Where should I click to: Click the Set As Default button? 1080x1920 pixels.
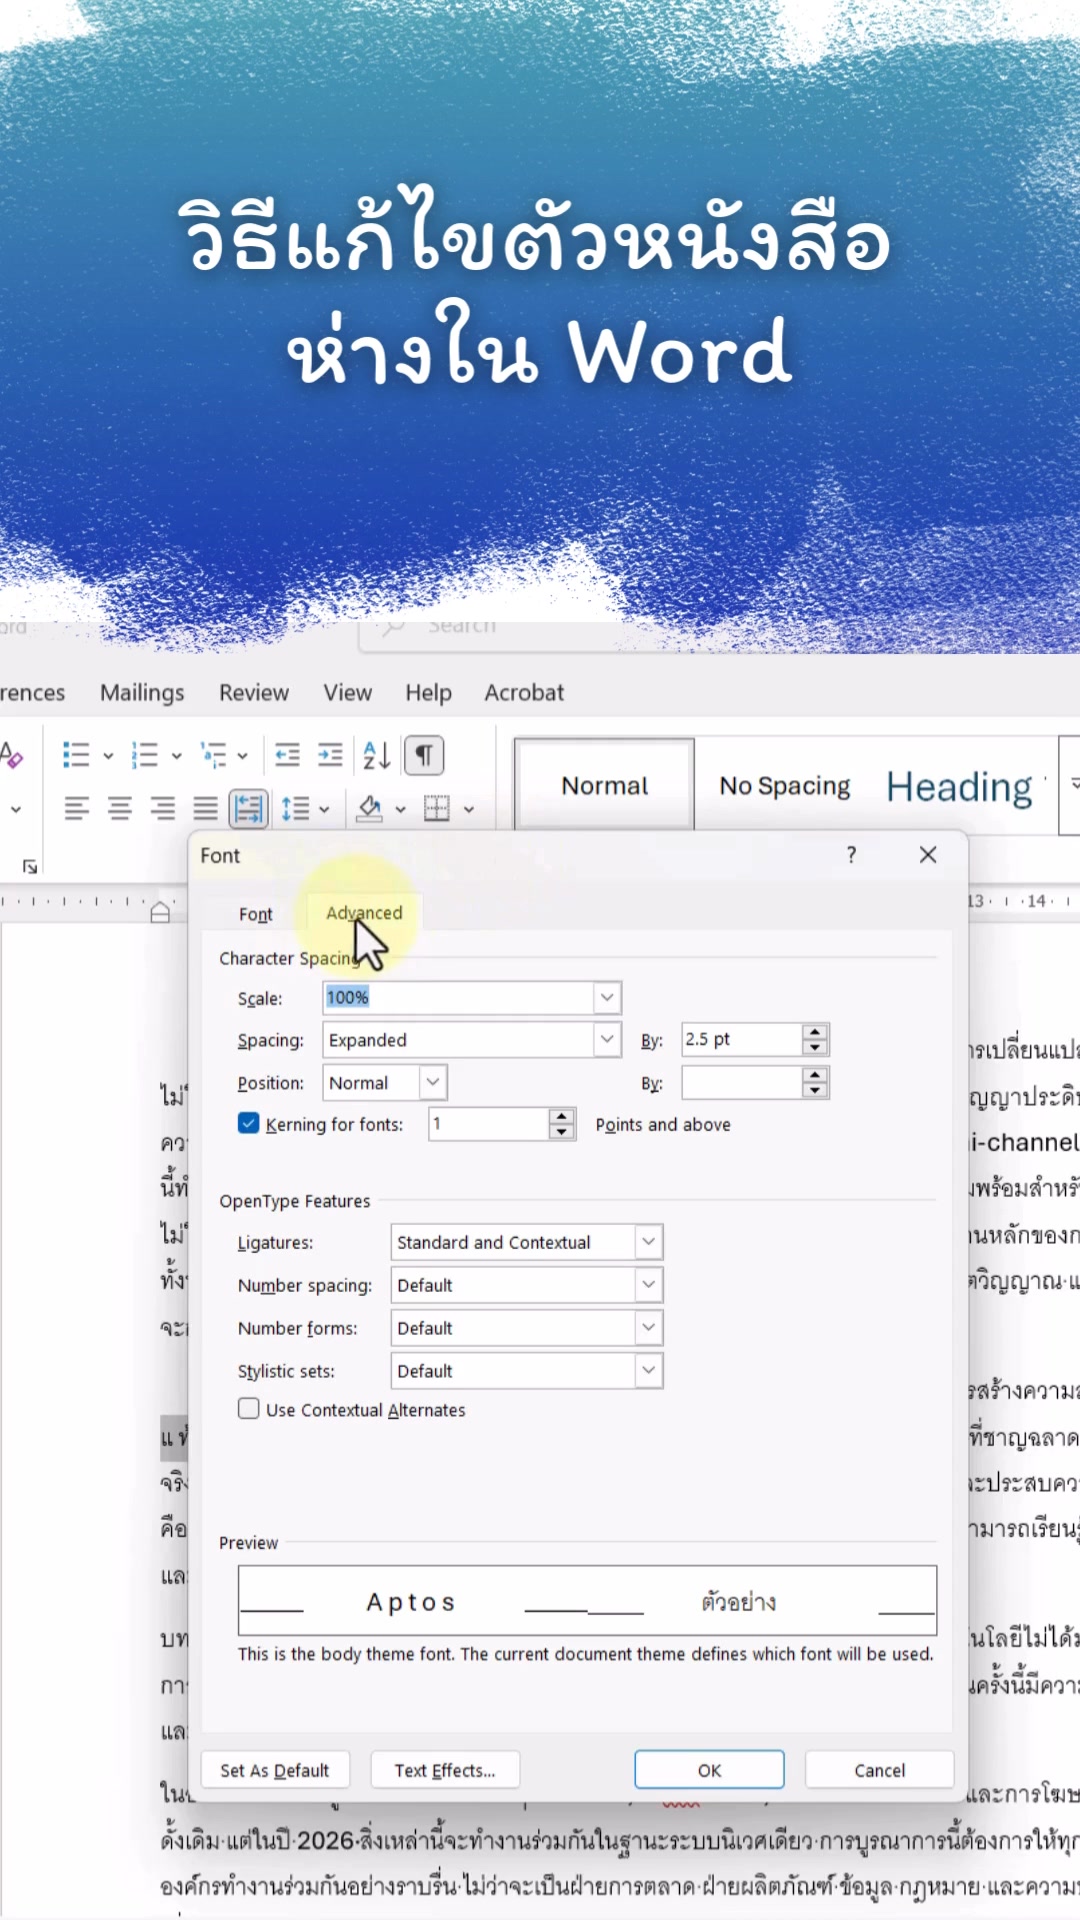point(275,1770)
